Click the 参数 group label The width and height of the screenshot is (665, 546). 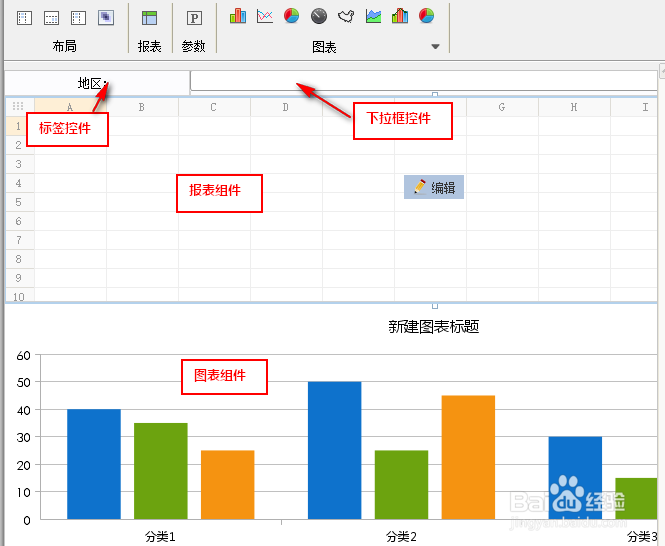[x=193, y=46]
